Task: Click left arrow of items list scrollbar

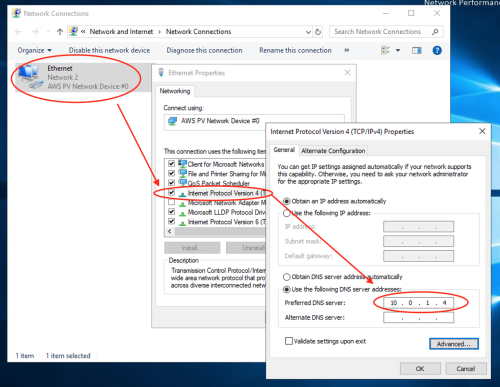Action: coord(170,231)
